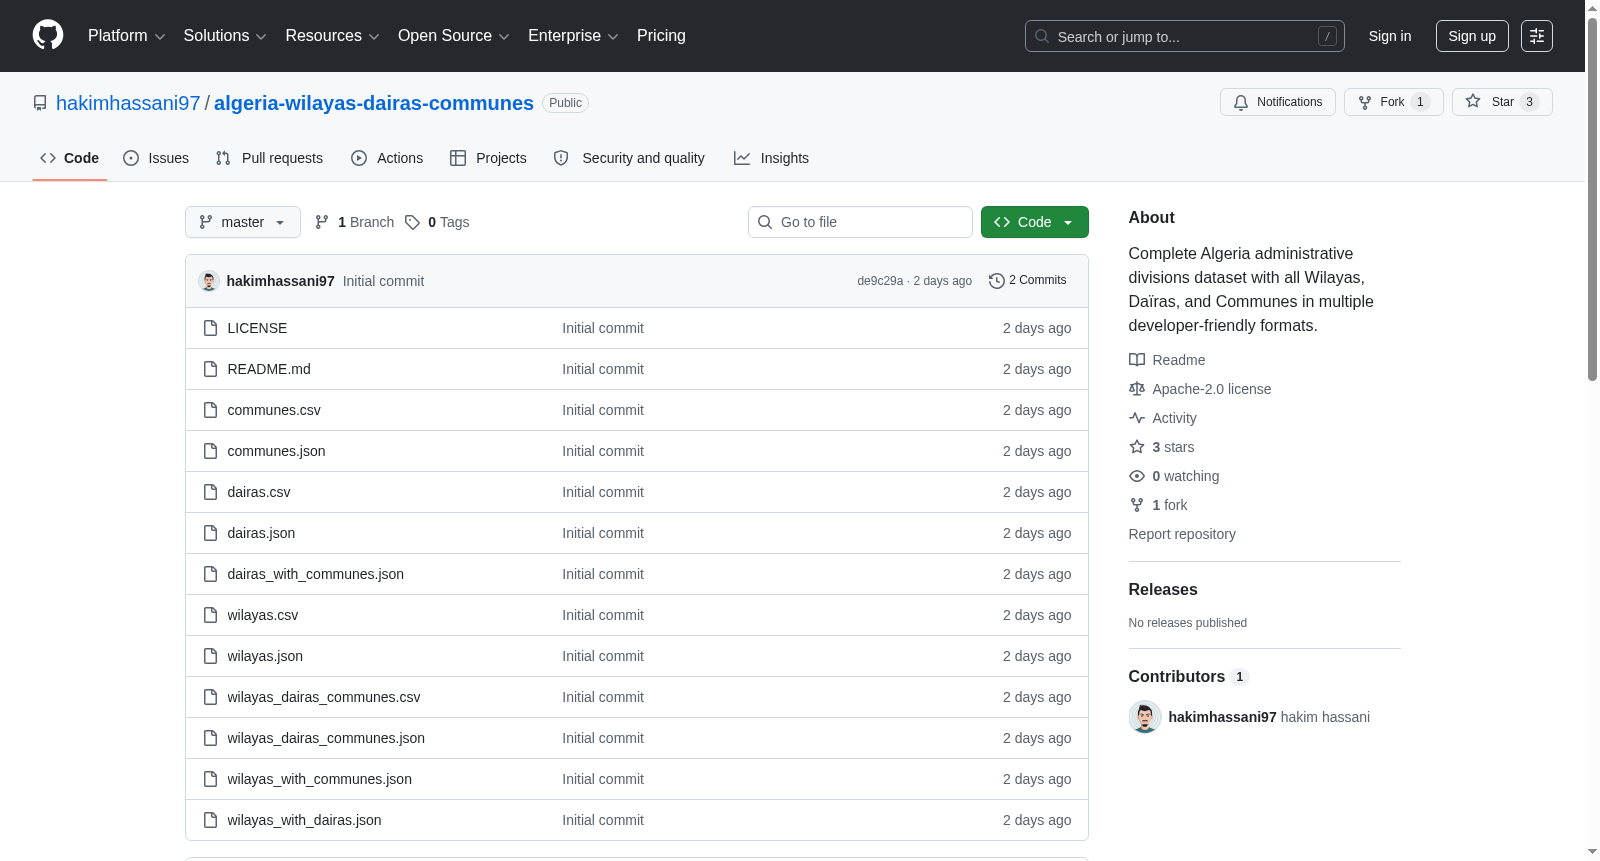Open the wilayas_dairas_communes.csv file
The height and width of the screenshot is (861, 1600).
(324, 697)
